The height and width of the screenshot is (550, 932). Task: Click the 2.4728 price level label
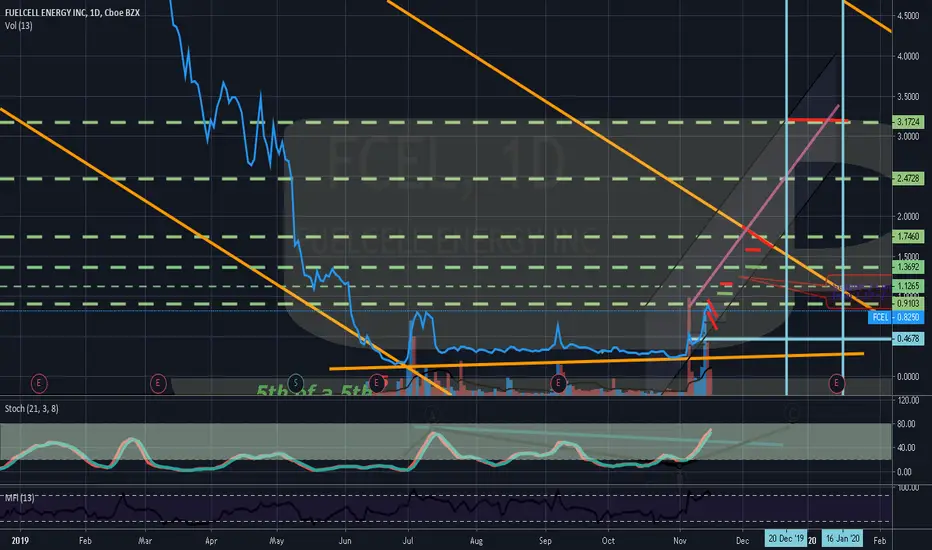(908, 178)
